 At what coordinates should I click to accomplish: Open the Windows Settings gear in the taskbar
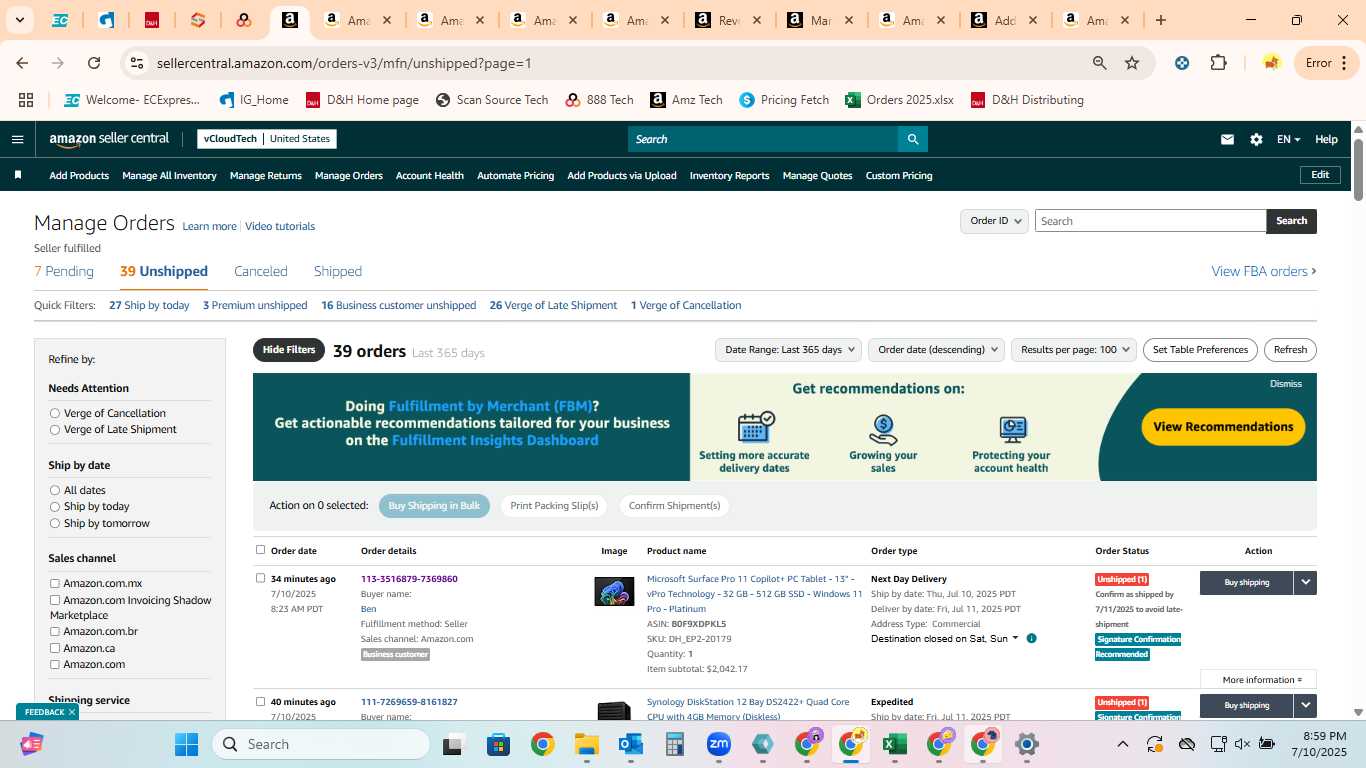click(x=1027, y=744)
